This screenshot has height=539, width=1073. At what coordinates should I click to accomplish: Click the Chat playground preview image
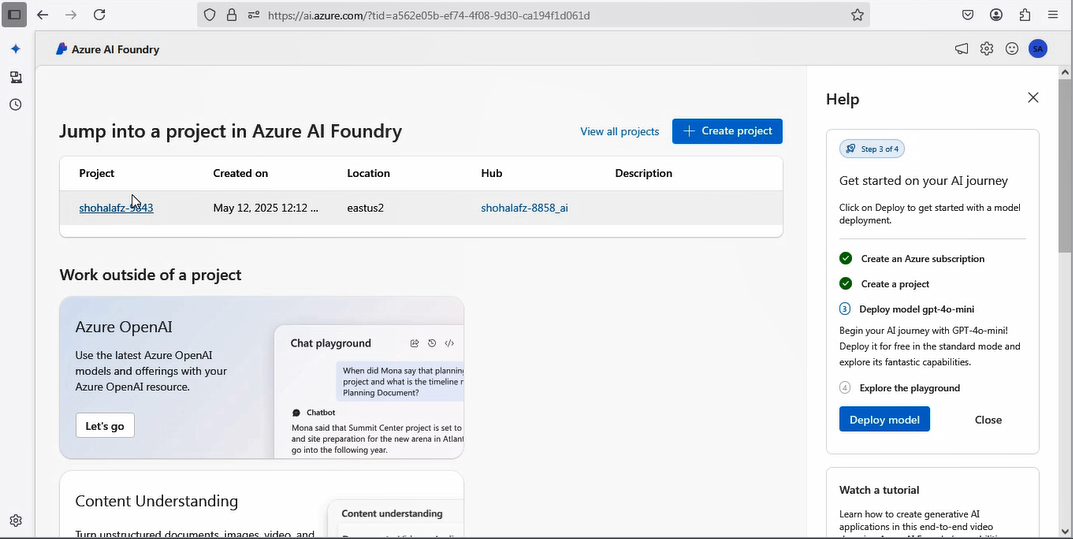(x=369, y=391)
